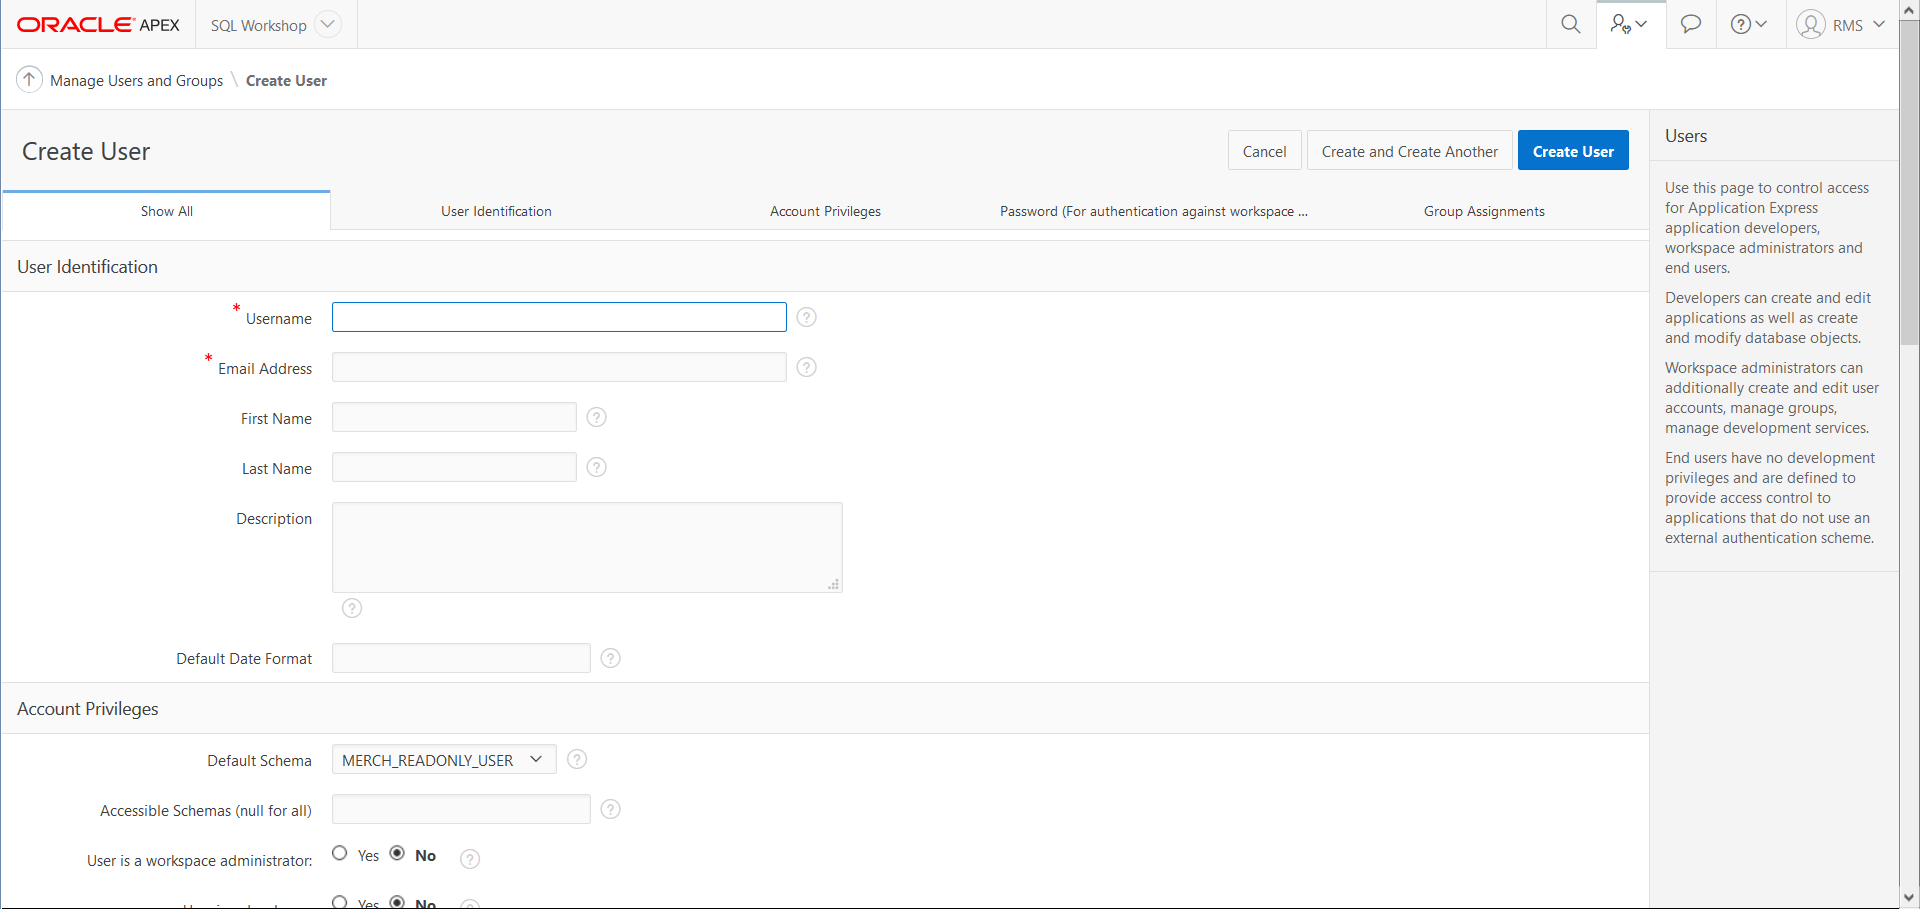
Task: Select Yes for workspace administrator
Action: click(x=340, y=853)
